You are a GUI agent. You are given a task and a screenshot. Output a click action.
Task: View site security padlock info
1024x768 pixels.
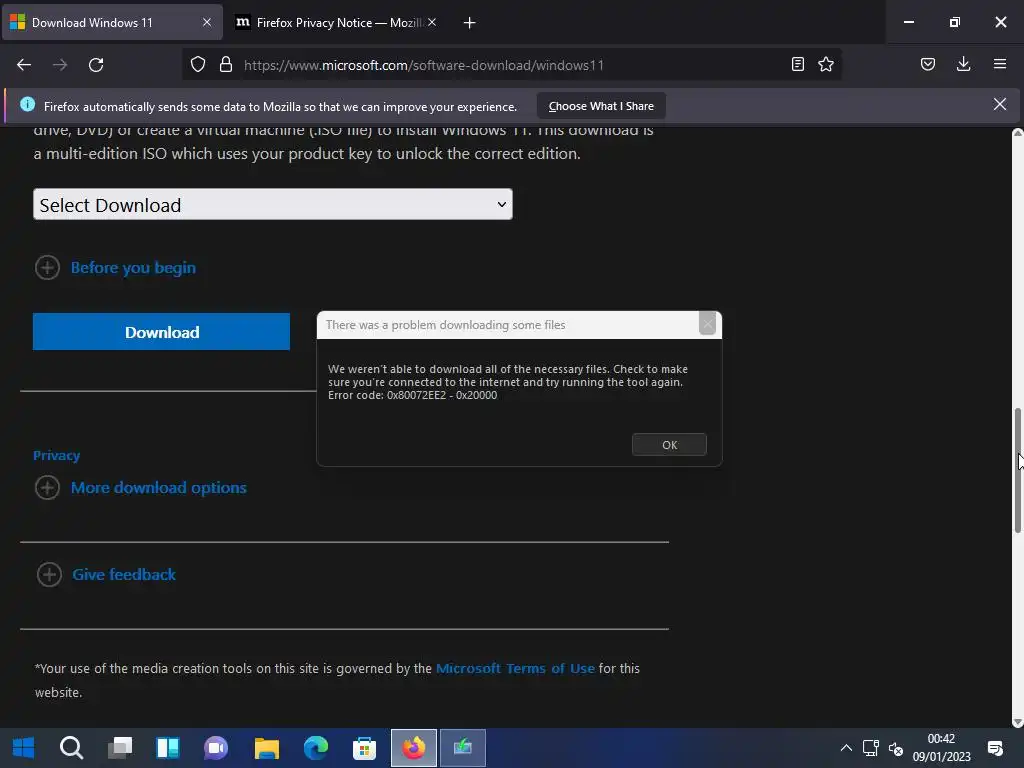click(x=226, y=65)
